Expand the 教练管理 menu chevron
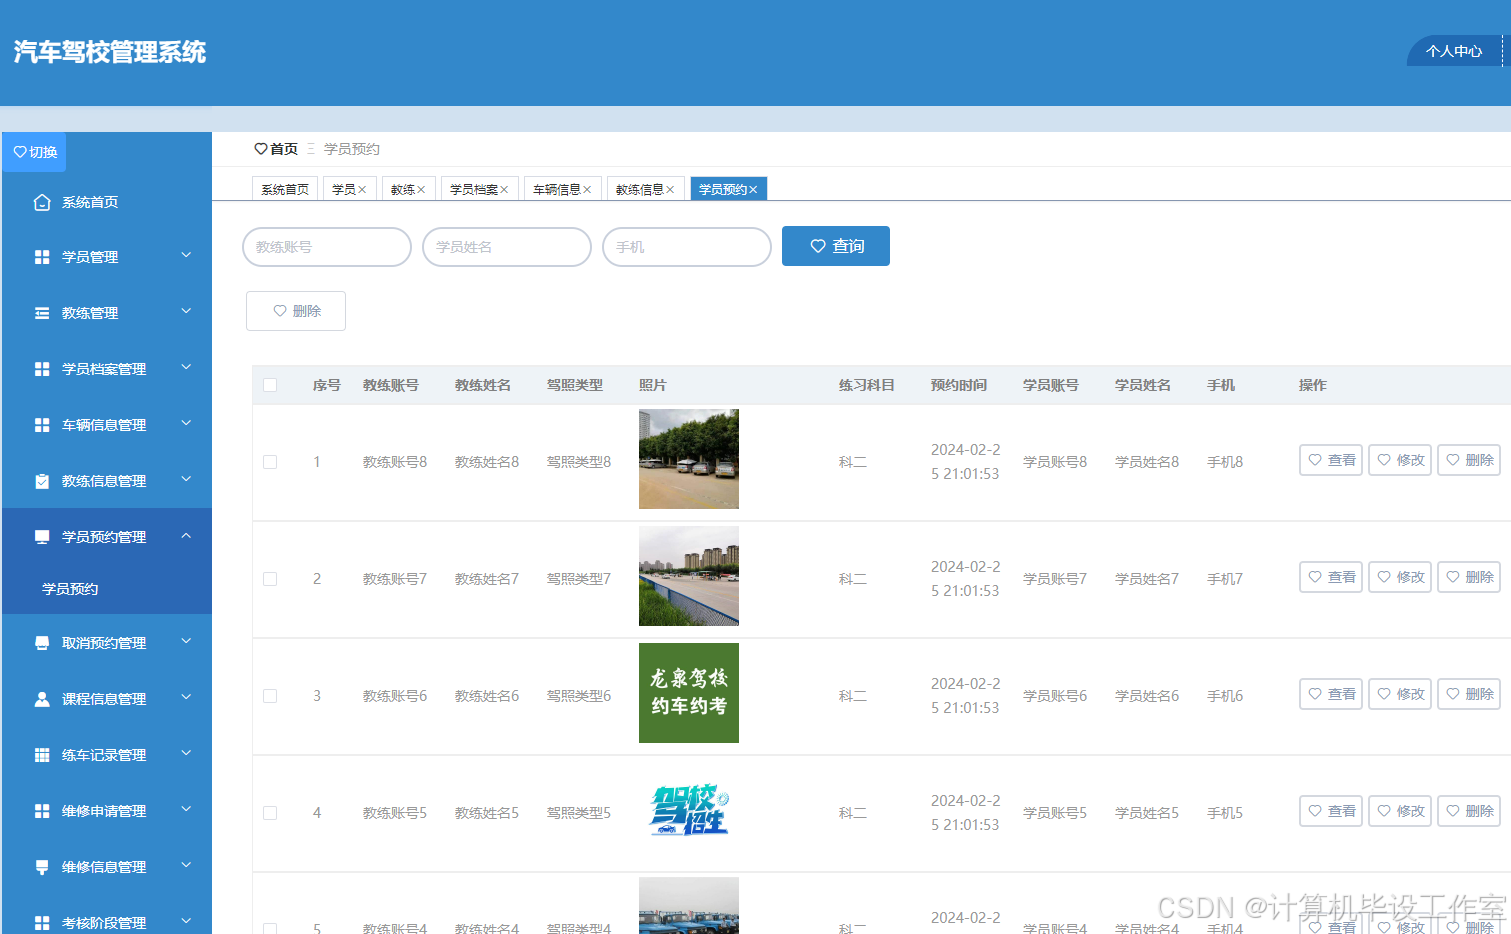This screenshot has height=934, width=1511. click(186, 312)
